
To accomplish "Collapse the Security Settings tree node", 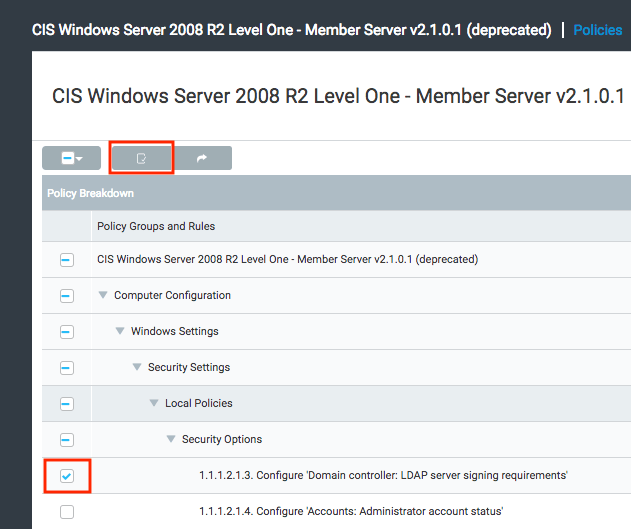I will (137, 367).
